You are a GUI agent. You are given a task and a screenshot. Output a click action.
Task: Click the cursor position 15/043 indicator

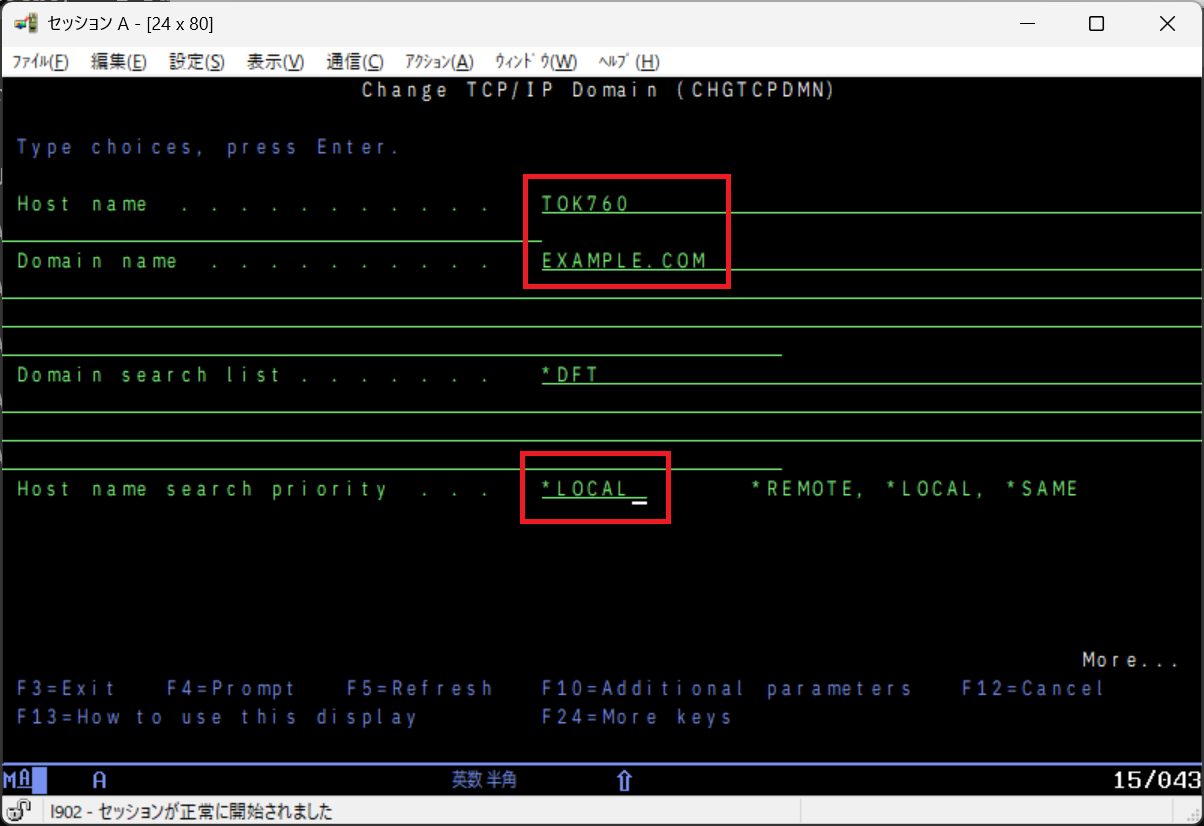[x=1156, y=780]
